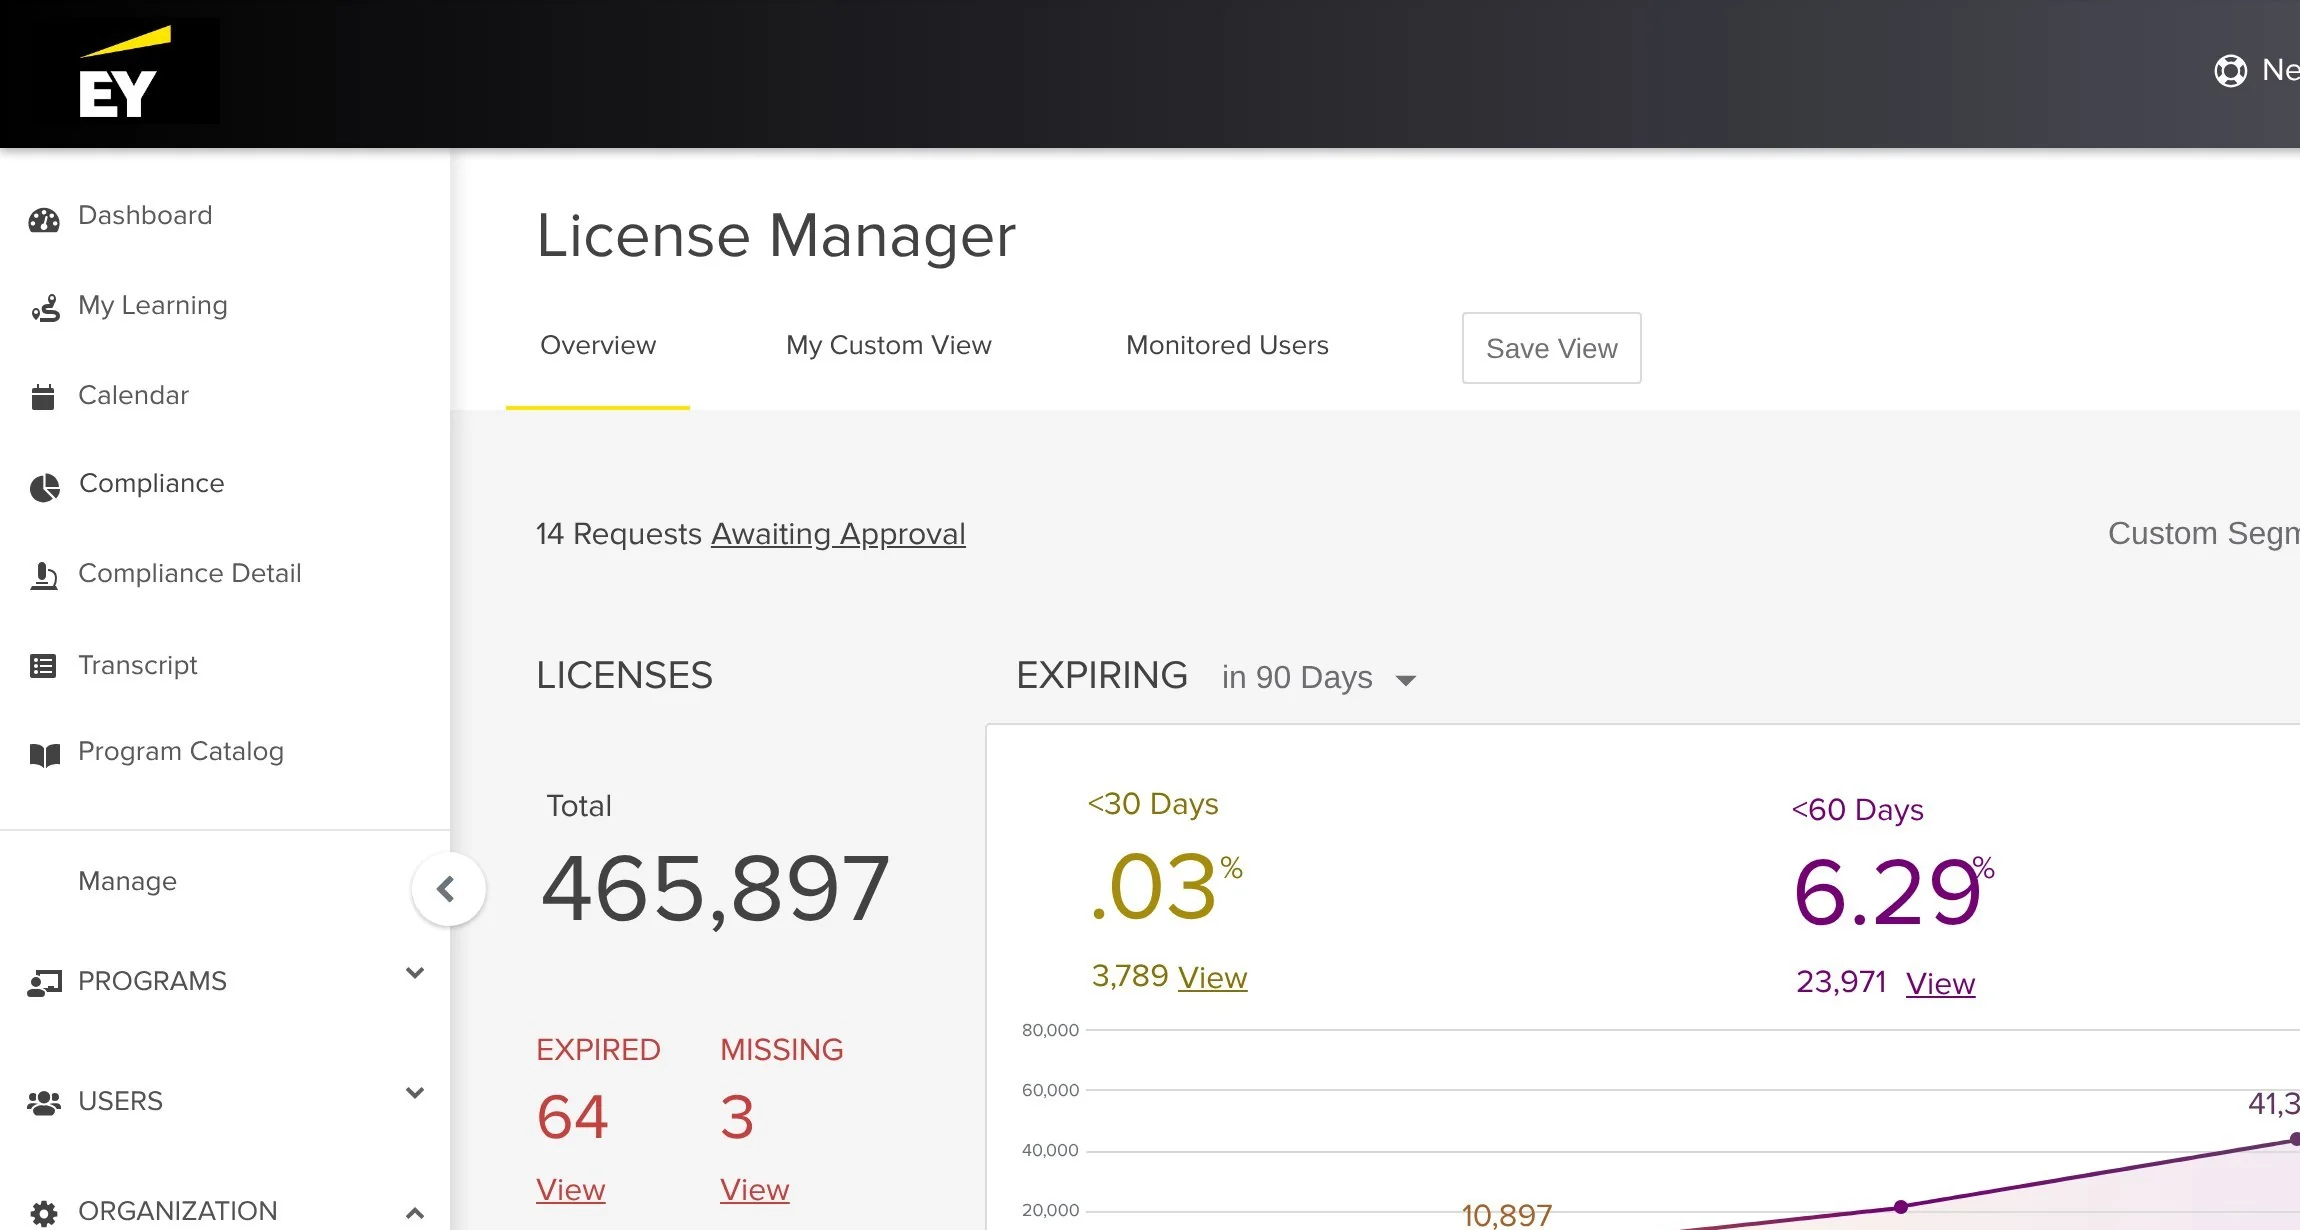Open Manage in the sidebar
Image resolution: width=2300 pixels, height=1230 pixels.
click(127, 881)
